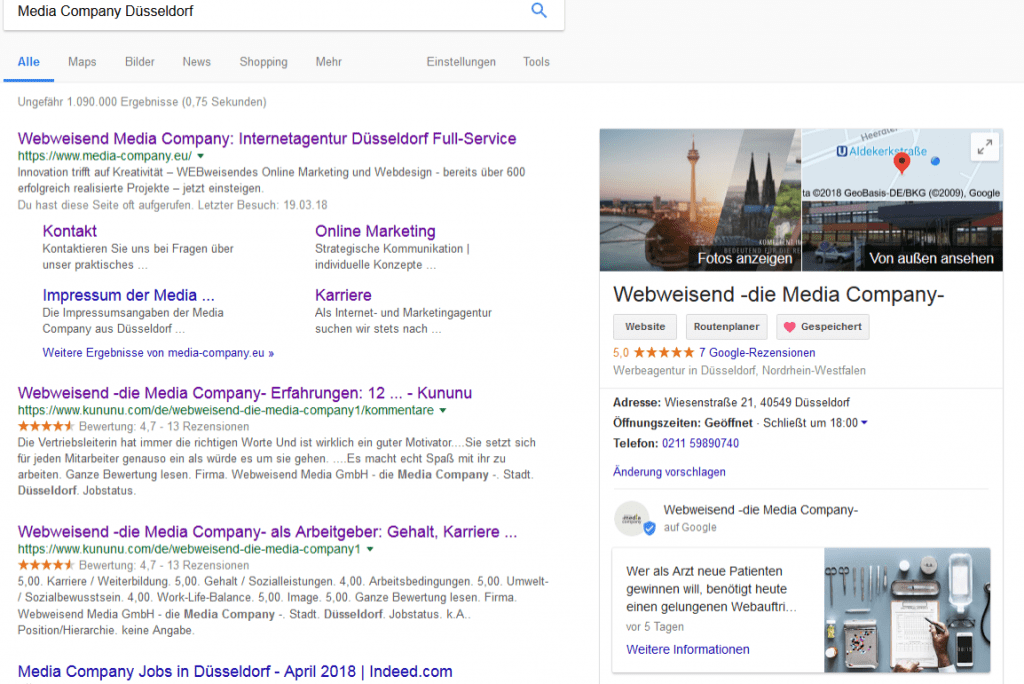
Task: Click Von außen ansehen street view thumbnail
Action: [903, 236]
